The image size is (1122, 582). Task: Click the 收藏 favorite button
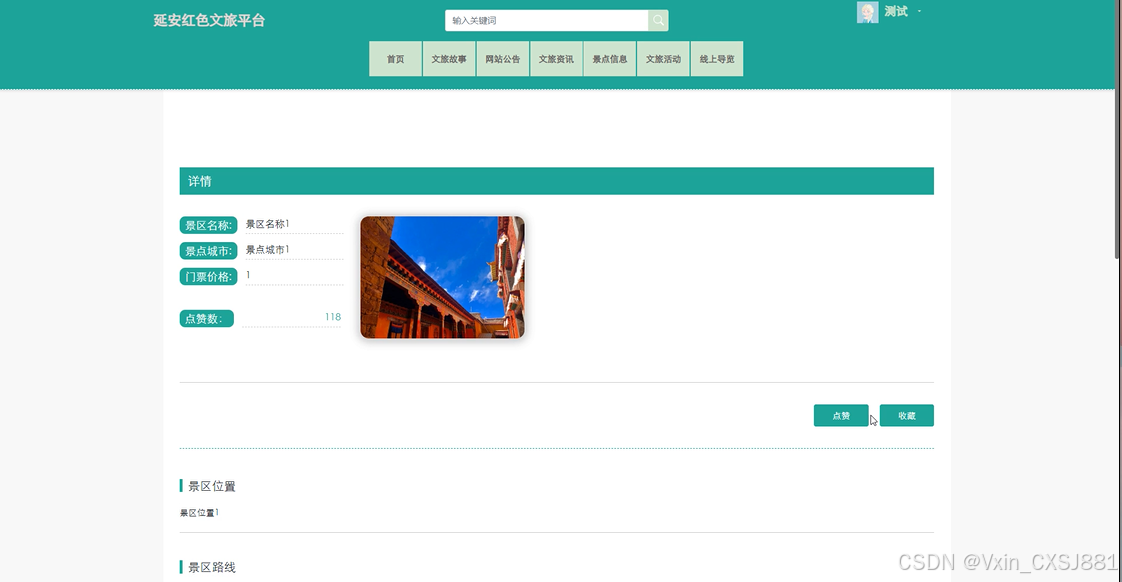(907, 415)
